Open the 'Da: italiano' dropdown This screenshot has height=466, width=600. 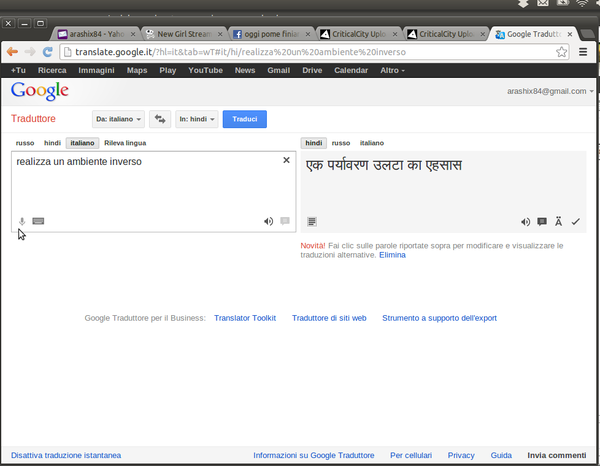point(118,119)
